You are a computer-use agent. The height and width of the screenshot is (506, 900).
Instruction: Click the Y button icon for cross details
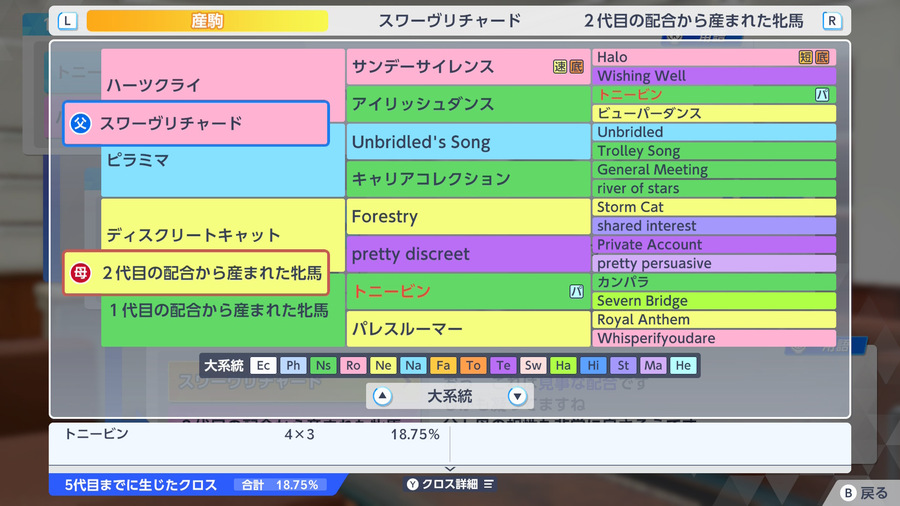413,484
